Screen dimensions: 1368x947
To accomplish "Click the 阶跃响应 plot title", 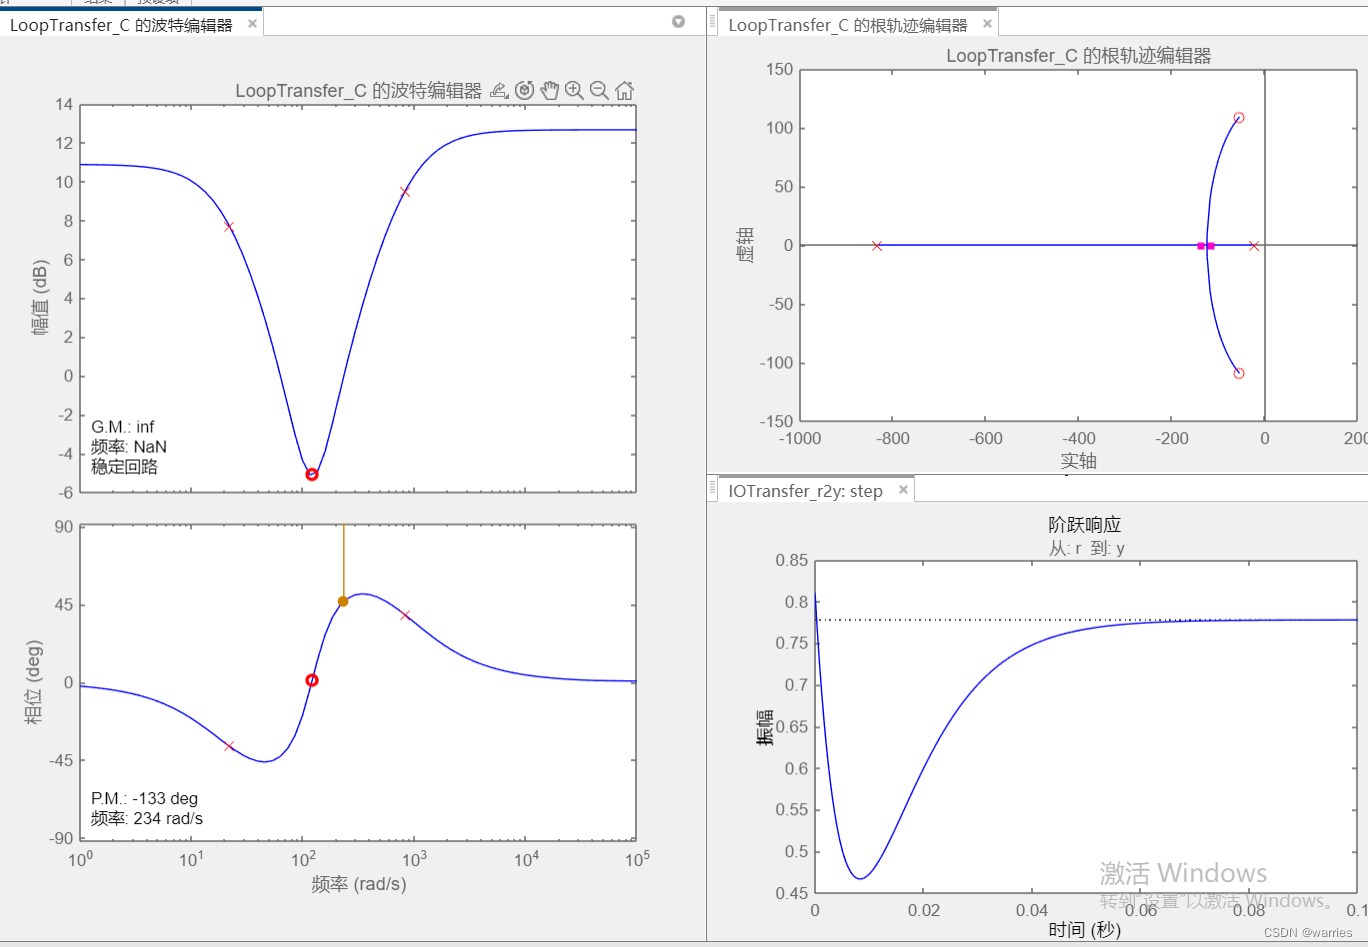I will pos(1085,525).
